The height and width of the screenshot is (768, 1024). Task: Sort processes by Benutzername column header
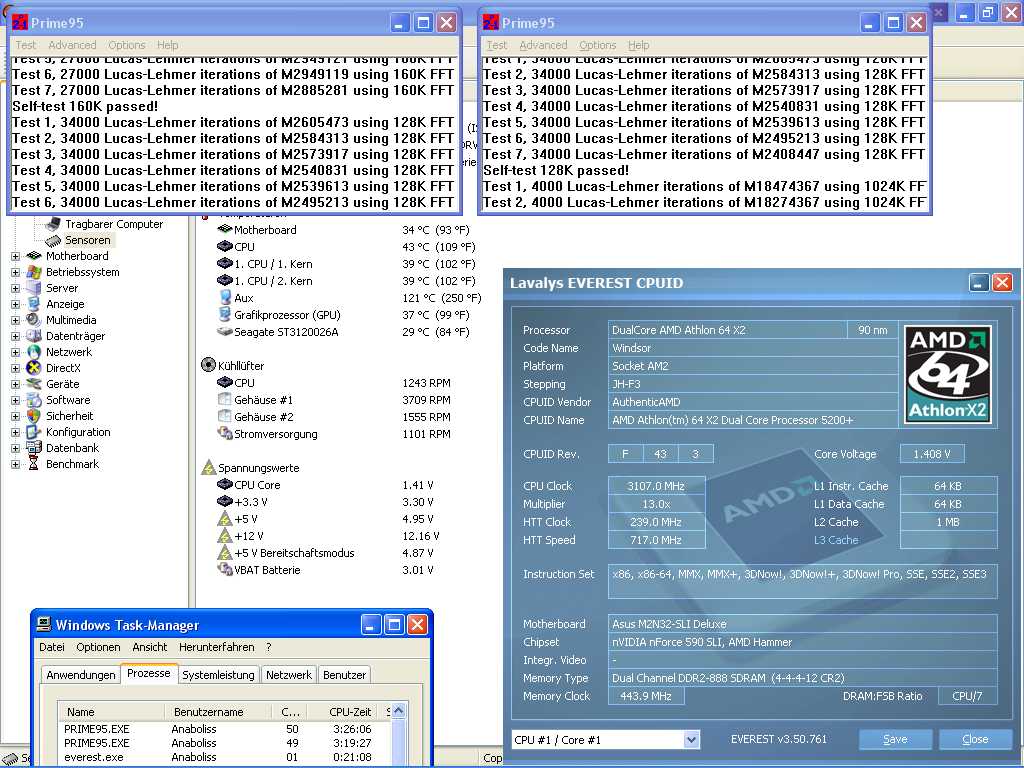(x=218, y=712)
